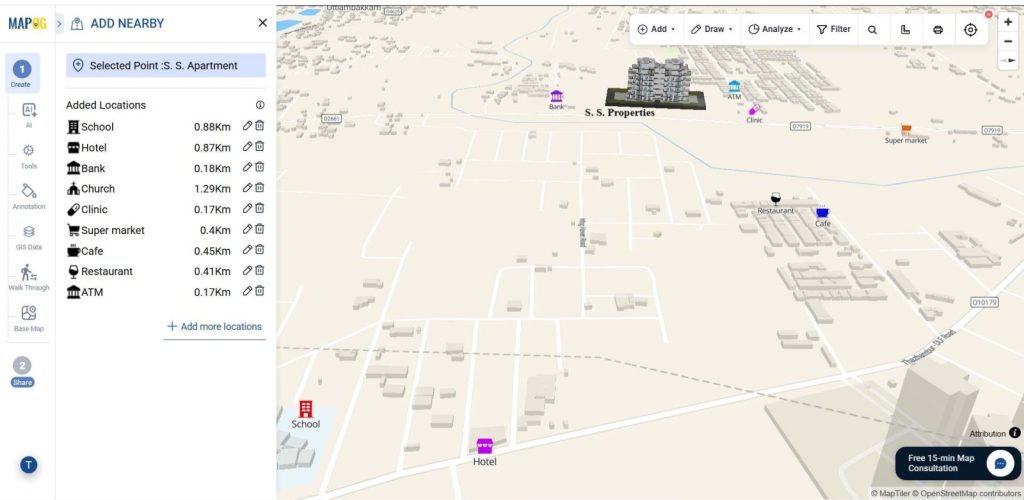Click the print map icon
This screenshot has width=1024, height=500.
938,29
